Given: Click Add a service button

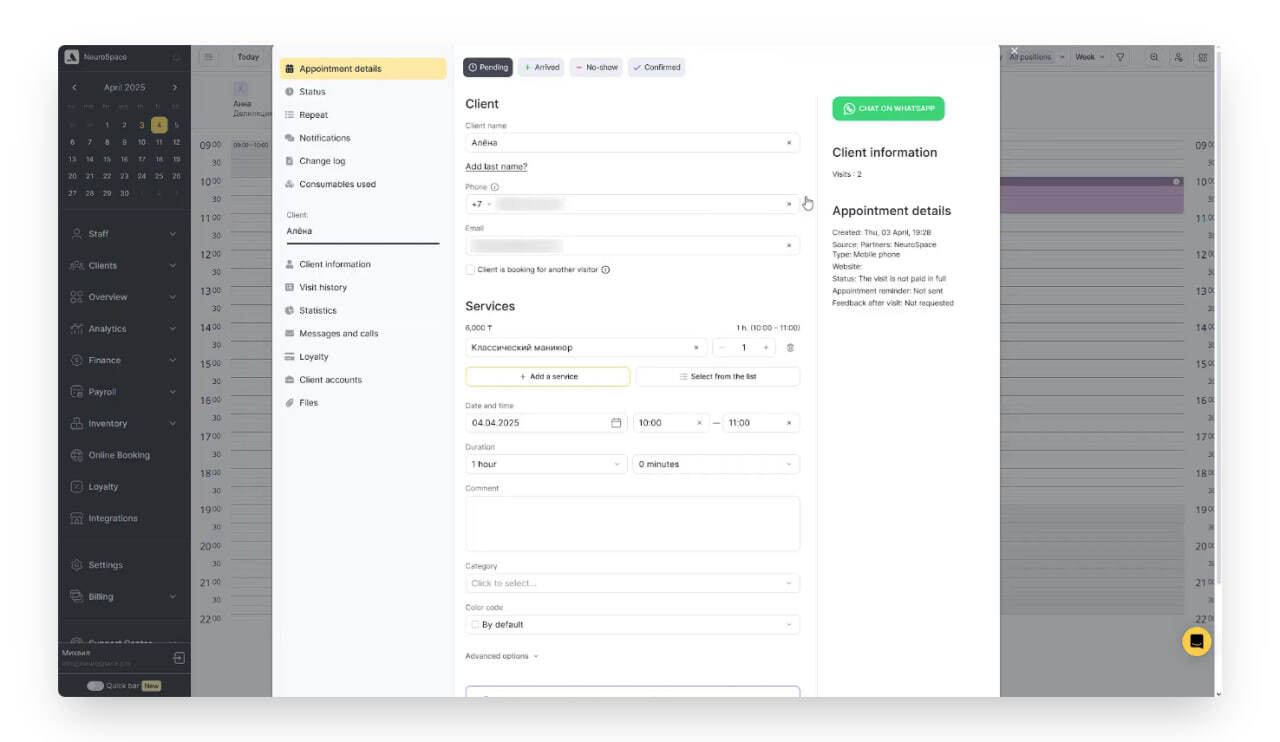Looking at the screenshot, I should tap(548, 377).
